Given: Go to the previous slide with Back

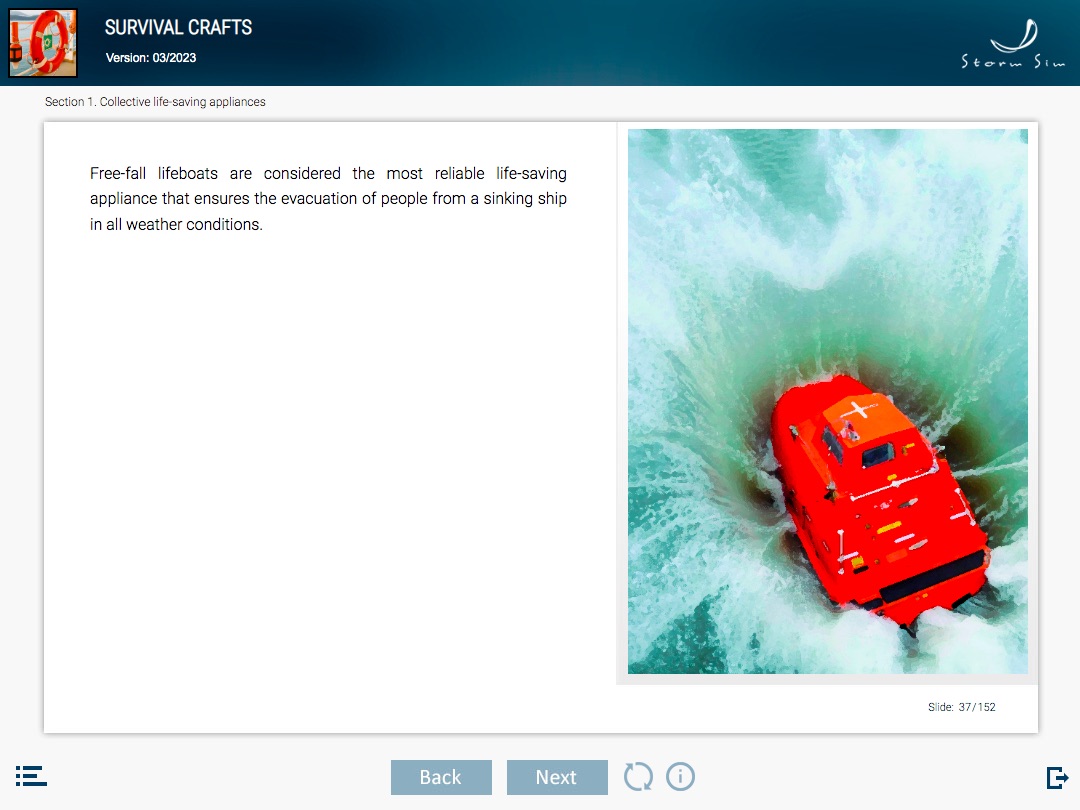Looking at the screenshot, I should [x=441, y=778].
